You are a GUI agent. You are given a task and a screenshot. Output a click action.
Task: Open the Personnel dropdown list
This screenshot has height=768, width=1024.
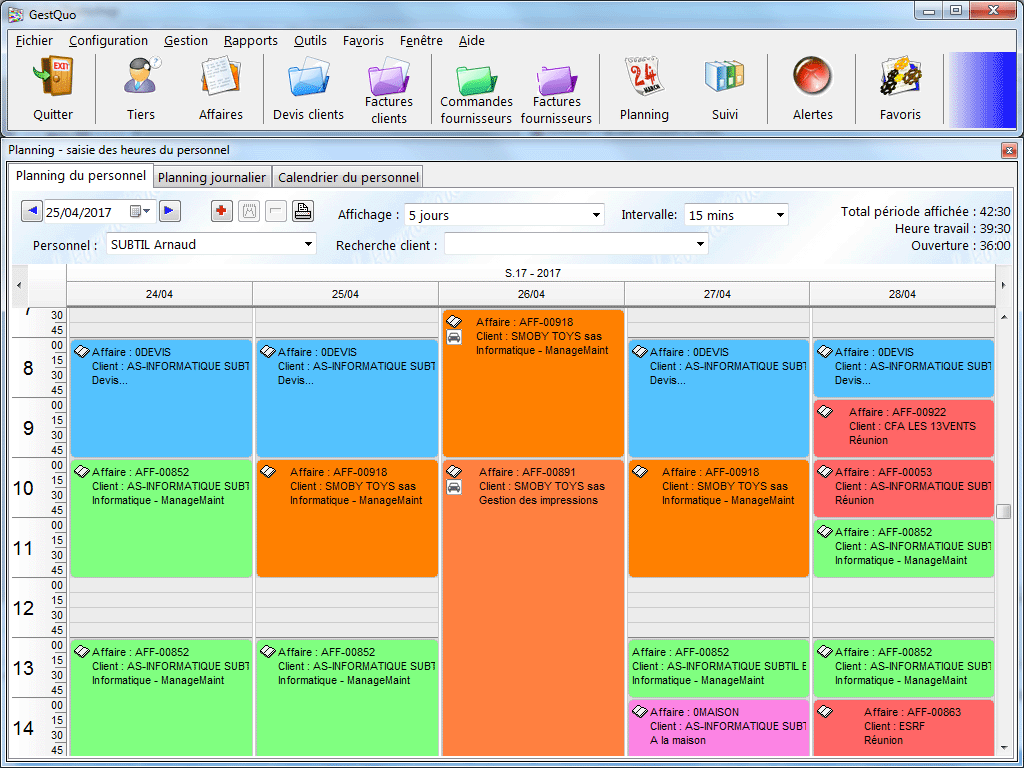click(308, 244)
